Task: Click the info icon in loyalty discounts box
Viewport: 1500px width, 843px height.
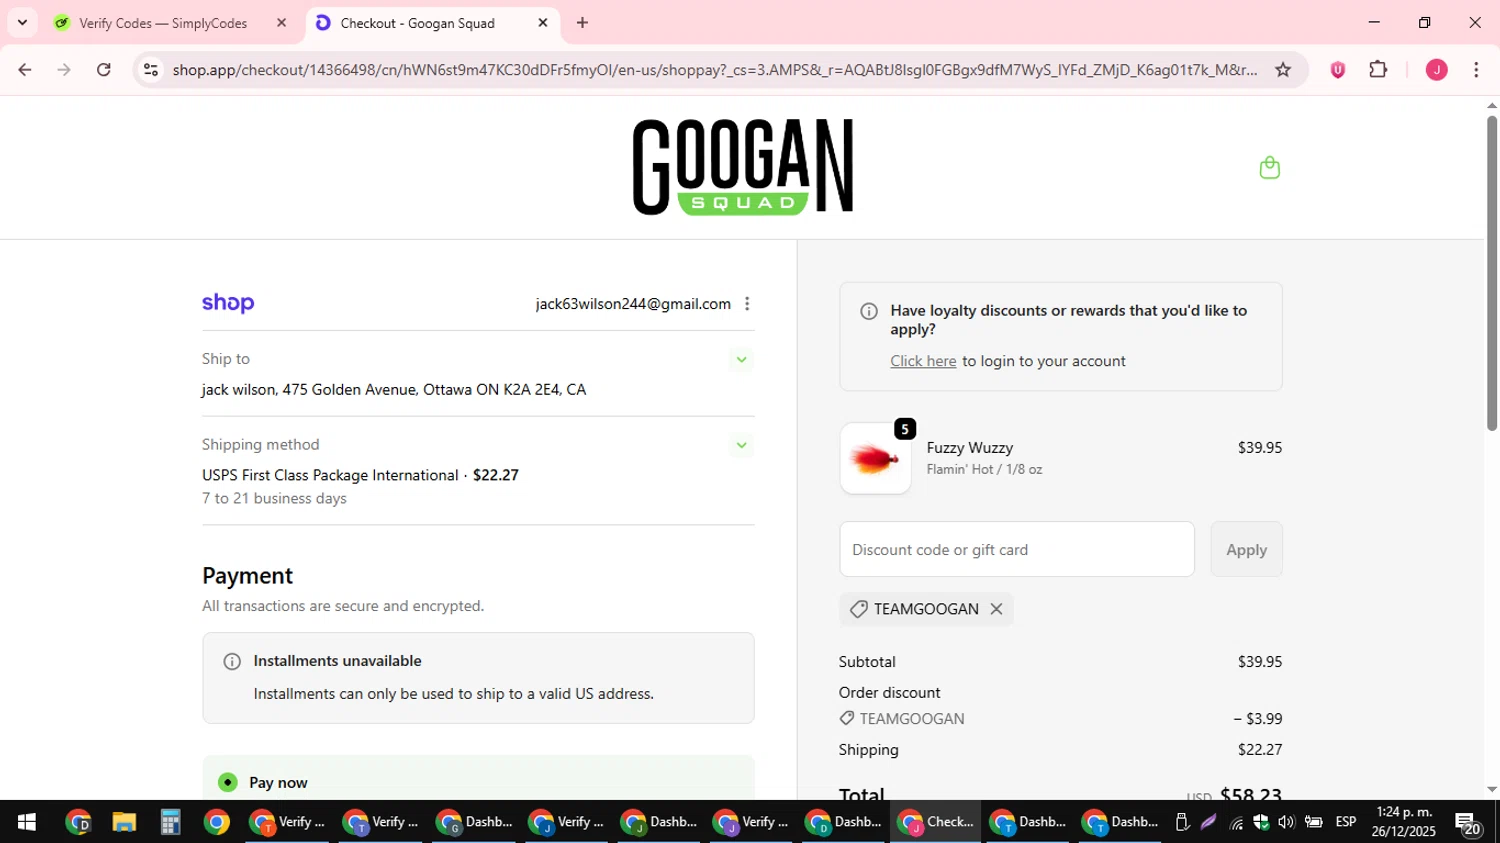Action: point(869,311)
